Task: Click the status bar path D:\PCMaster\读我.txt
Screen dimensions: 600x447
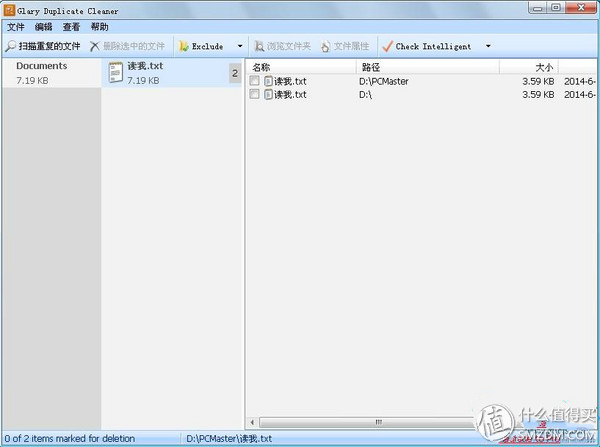Action: click(229, 439)
